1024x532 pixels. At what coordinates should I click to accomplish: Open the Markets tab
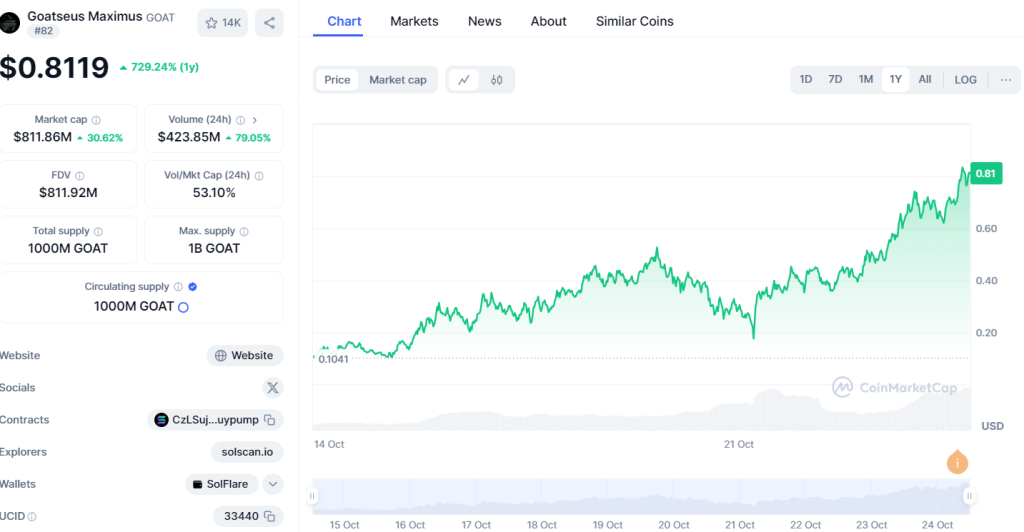[414, 22]
